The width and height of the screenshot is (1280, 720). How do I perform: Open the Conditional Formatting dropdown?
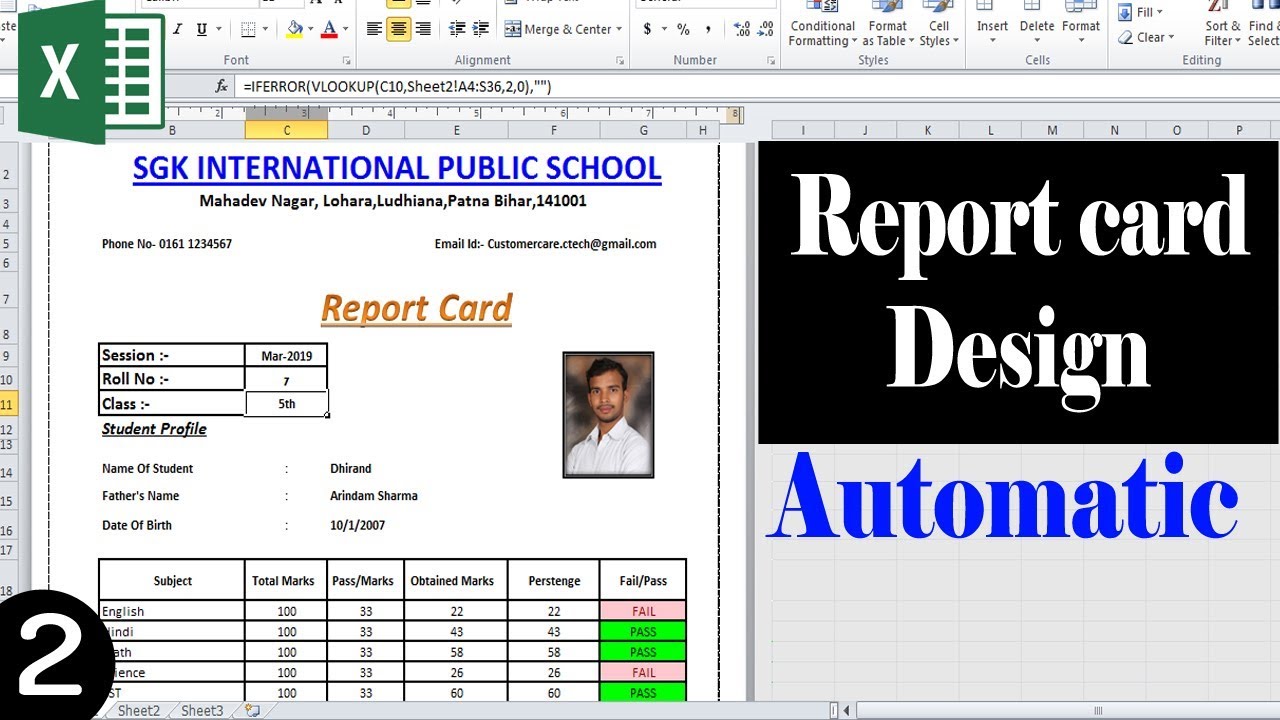pos(822,34)
